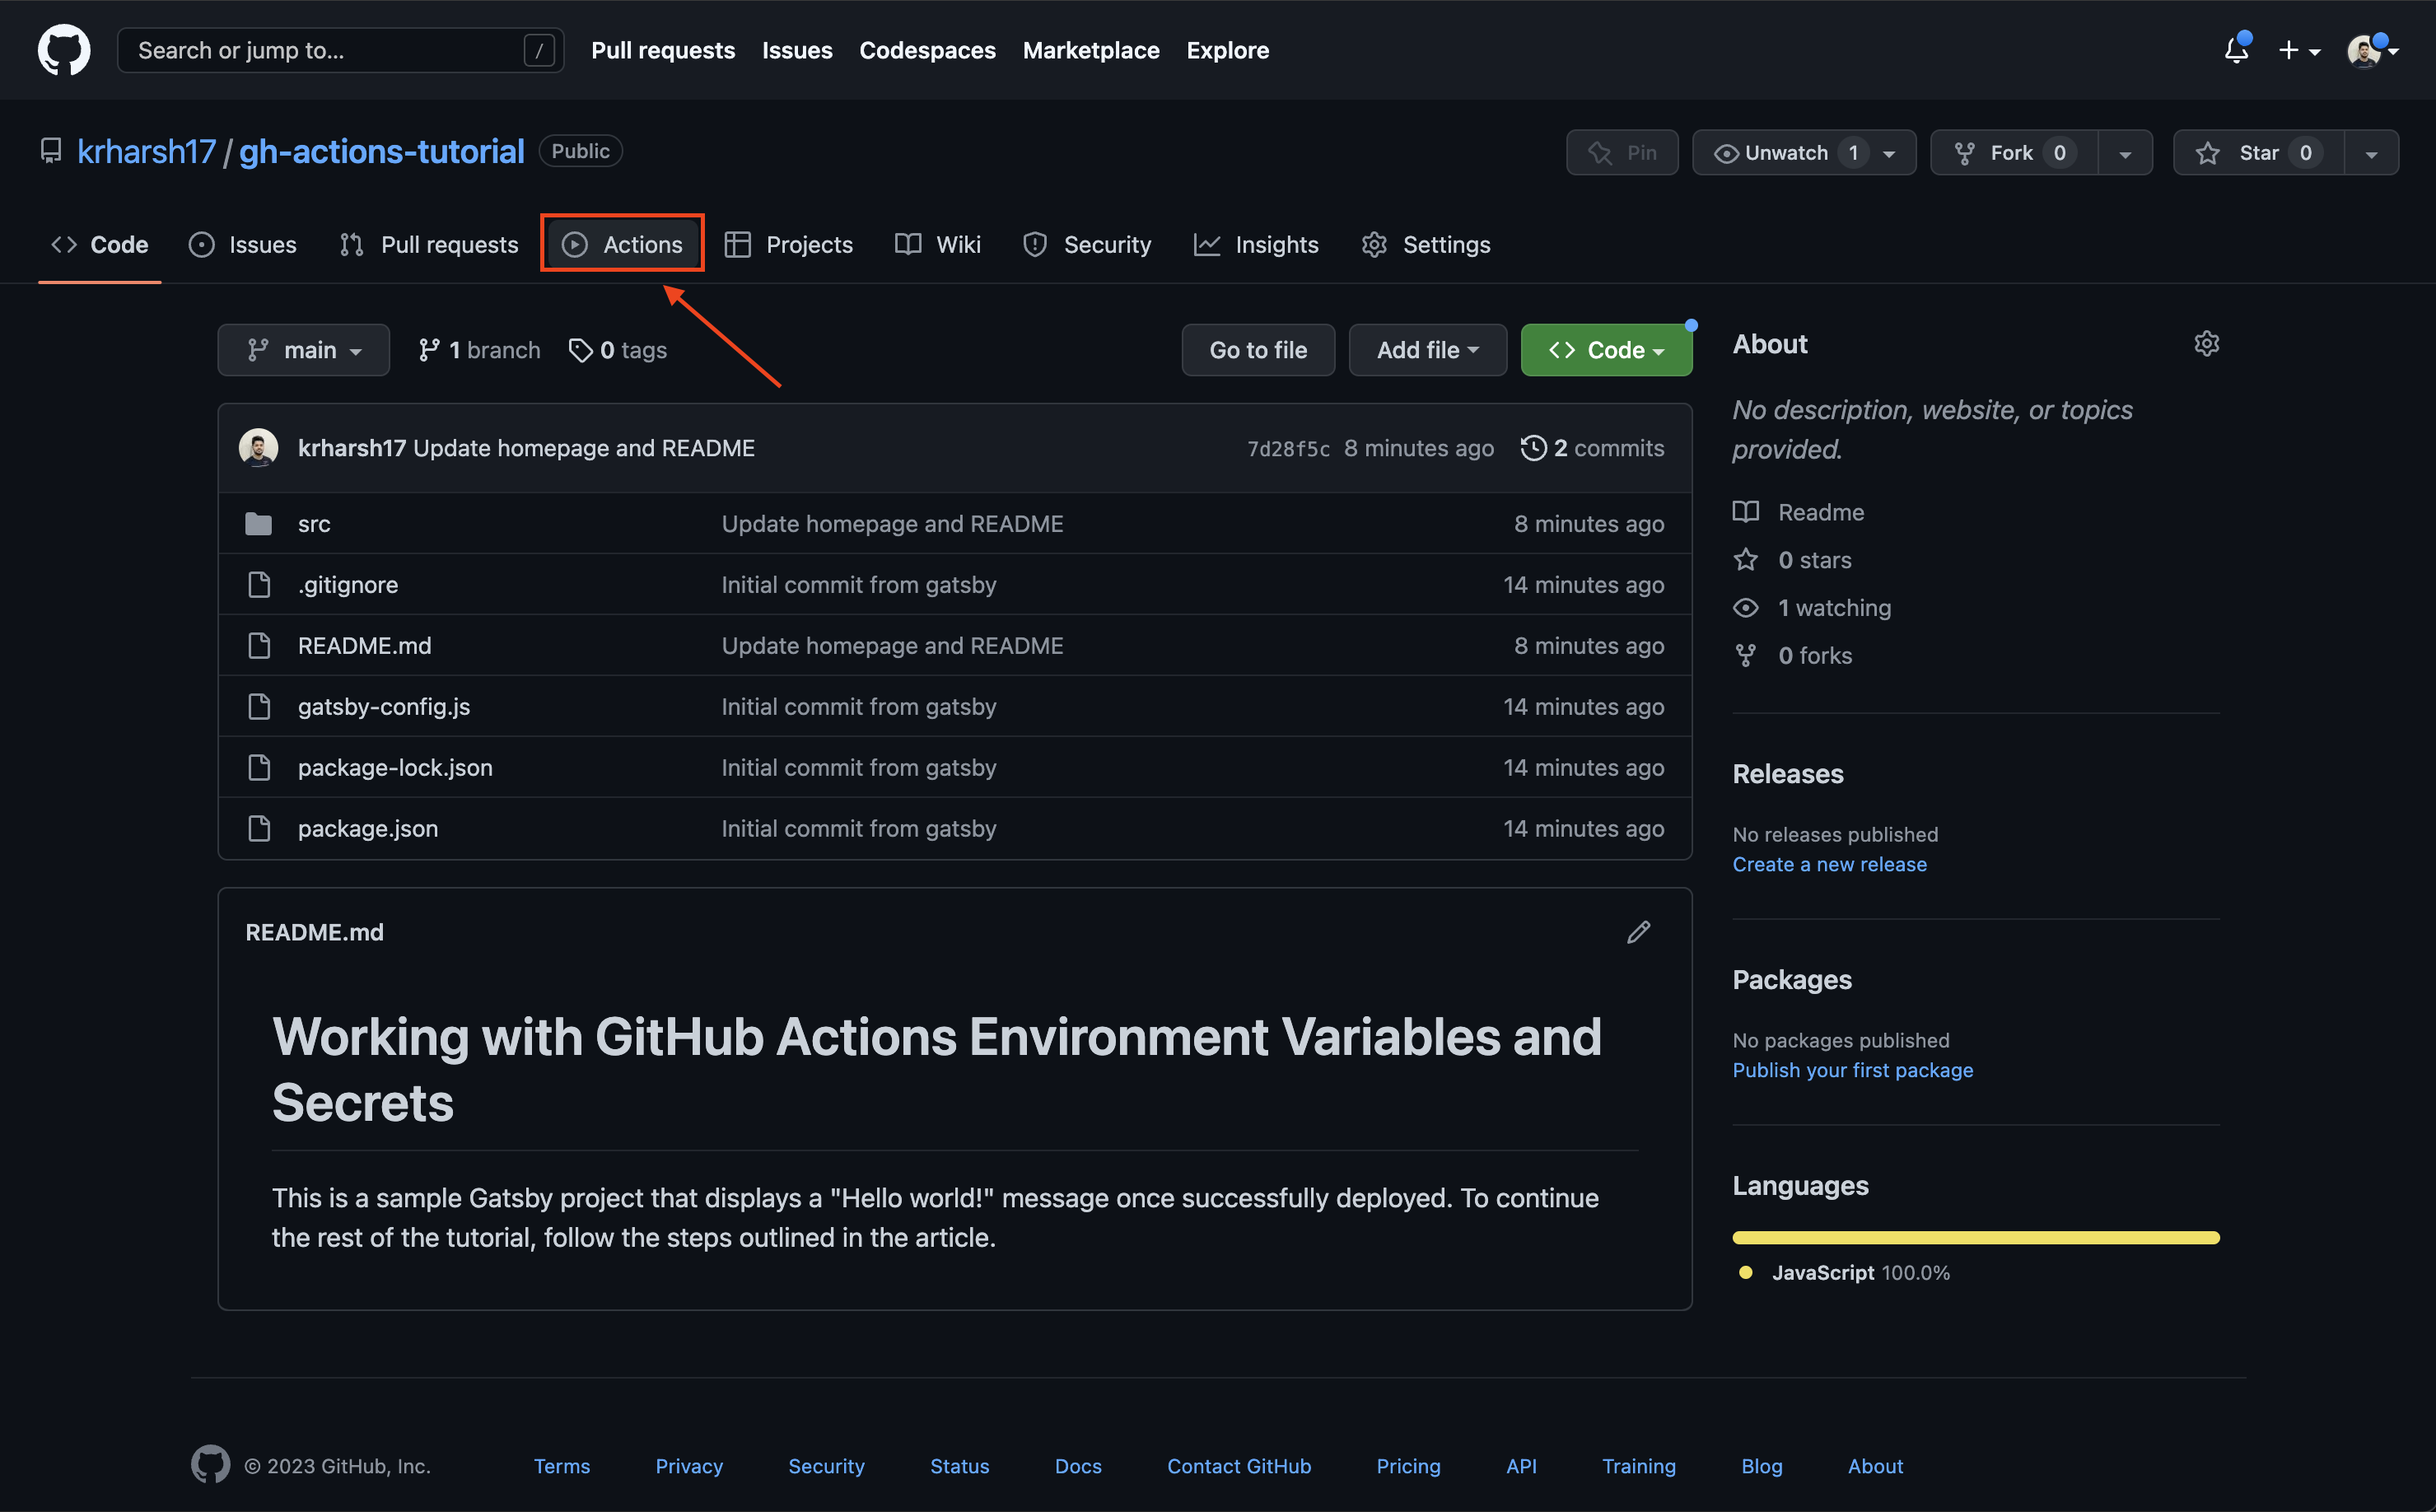The height and width of the screenshot is (1512, 2436).
Task: Click the Go to file button
Action: pos(1257,349)
